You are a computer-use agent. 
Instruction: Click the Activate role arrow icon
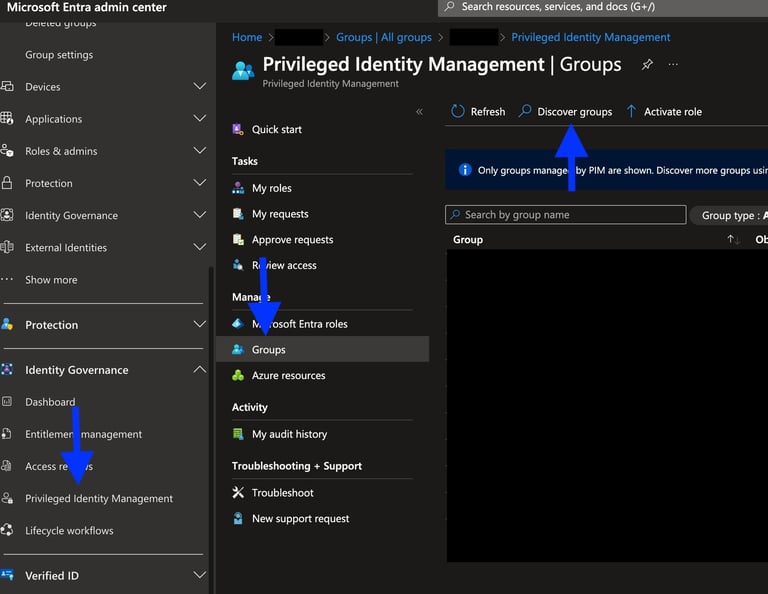pos(631,112)
